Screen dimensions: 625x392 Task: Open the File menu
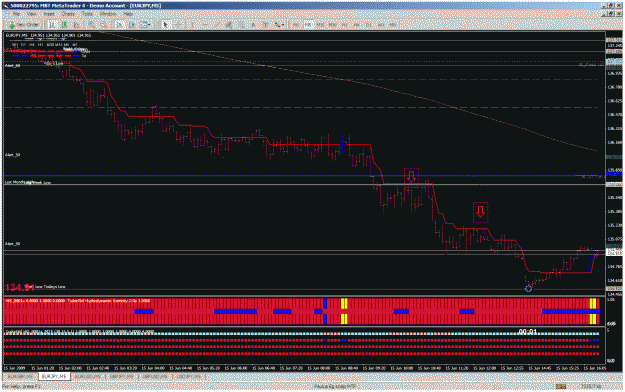(16, 14)
